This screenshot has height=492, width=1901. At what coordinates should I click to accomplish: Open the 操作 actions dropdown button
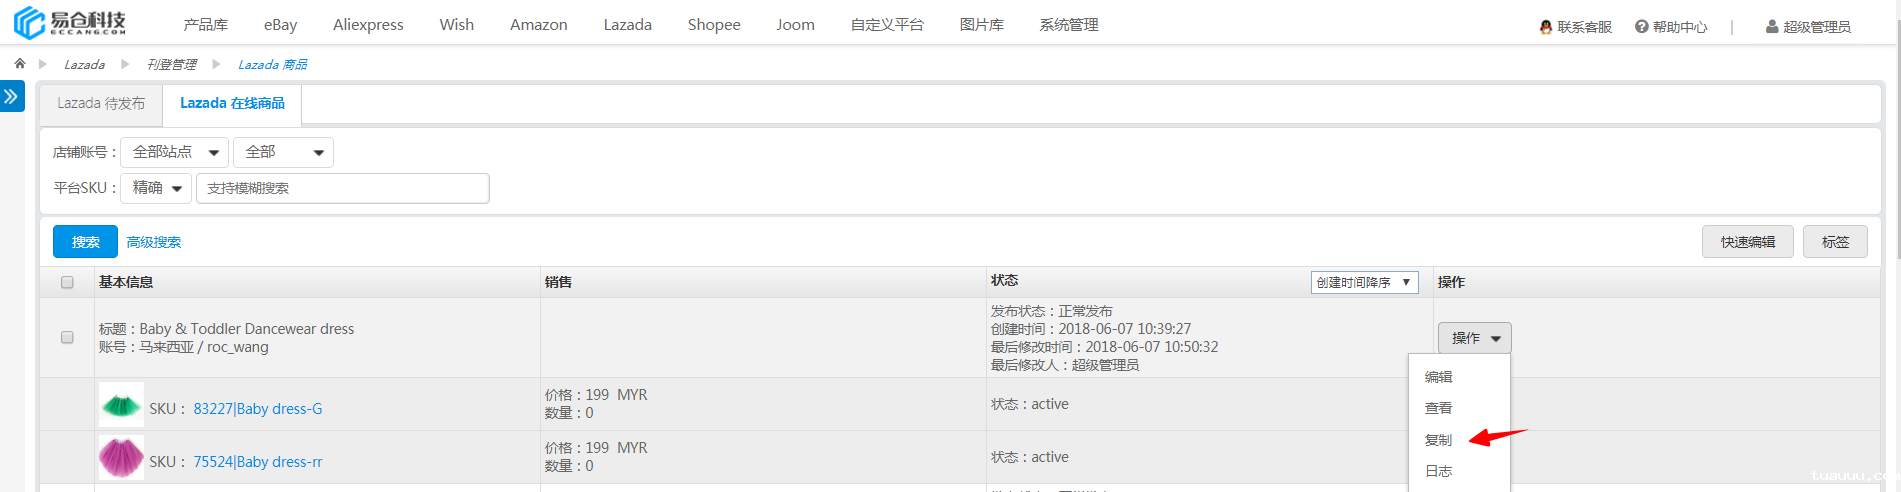tap(1474, 338)
